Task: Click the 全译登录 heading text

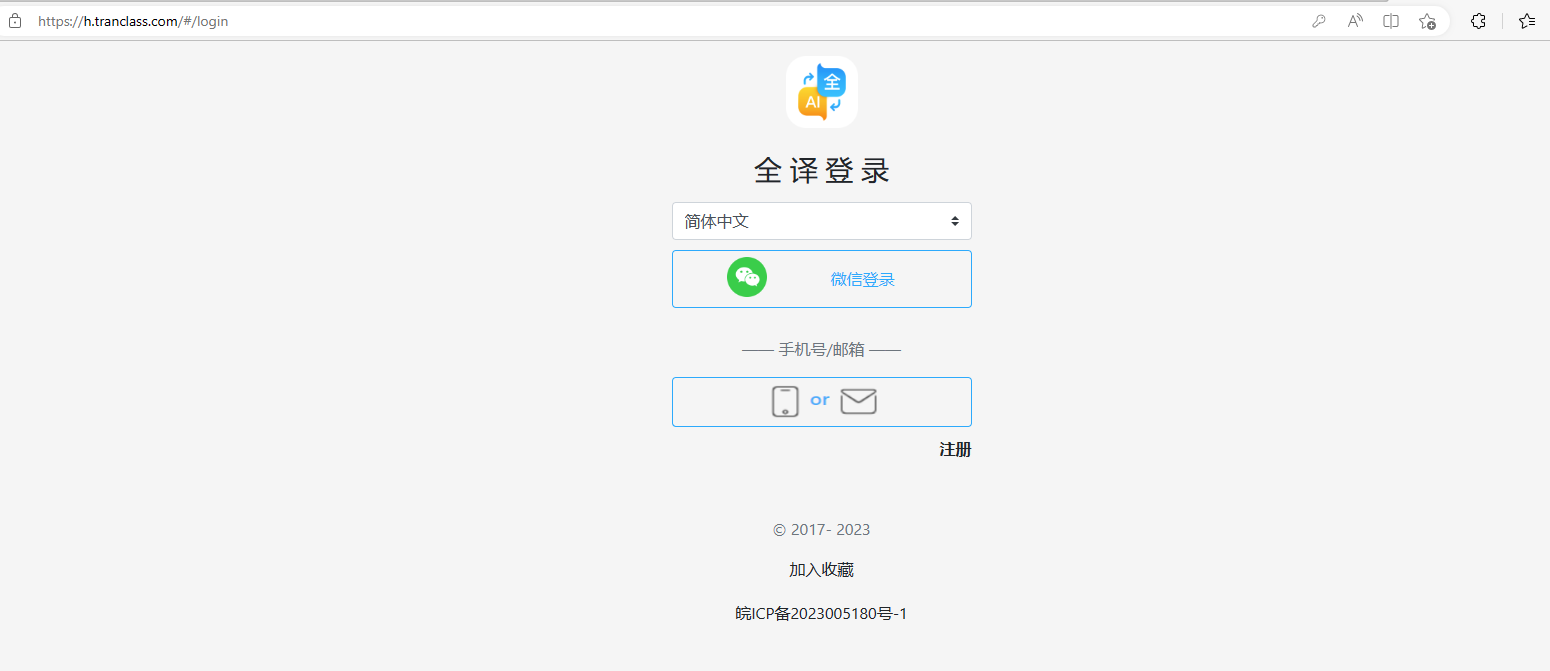Action: (x=822, y=171)
